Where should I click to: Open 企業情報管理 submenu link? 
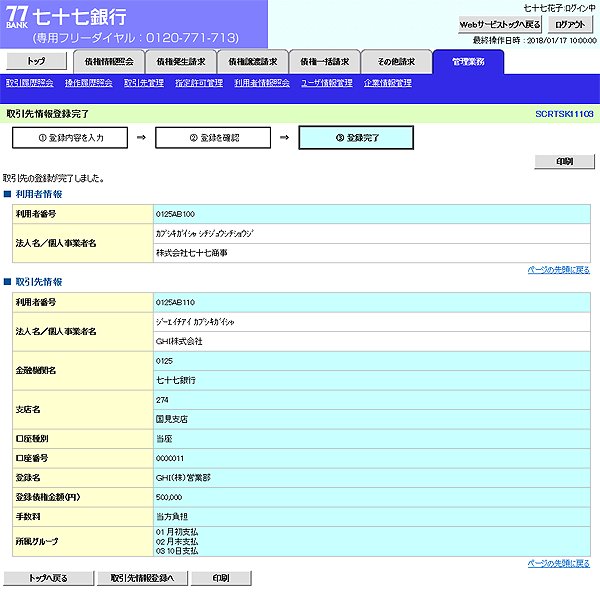point(388,83)
